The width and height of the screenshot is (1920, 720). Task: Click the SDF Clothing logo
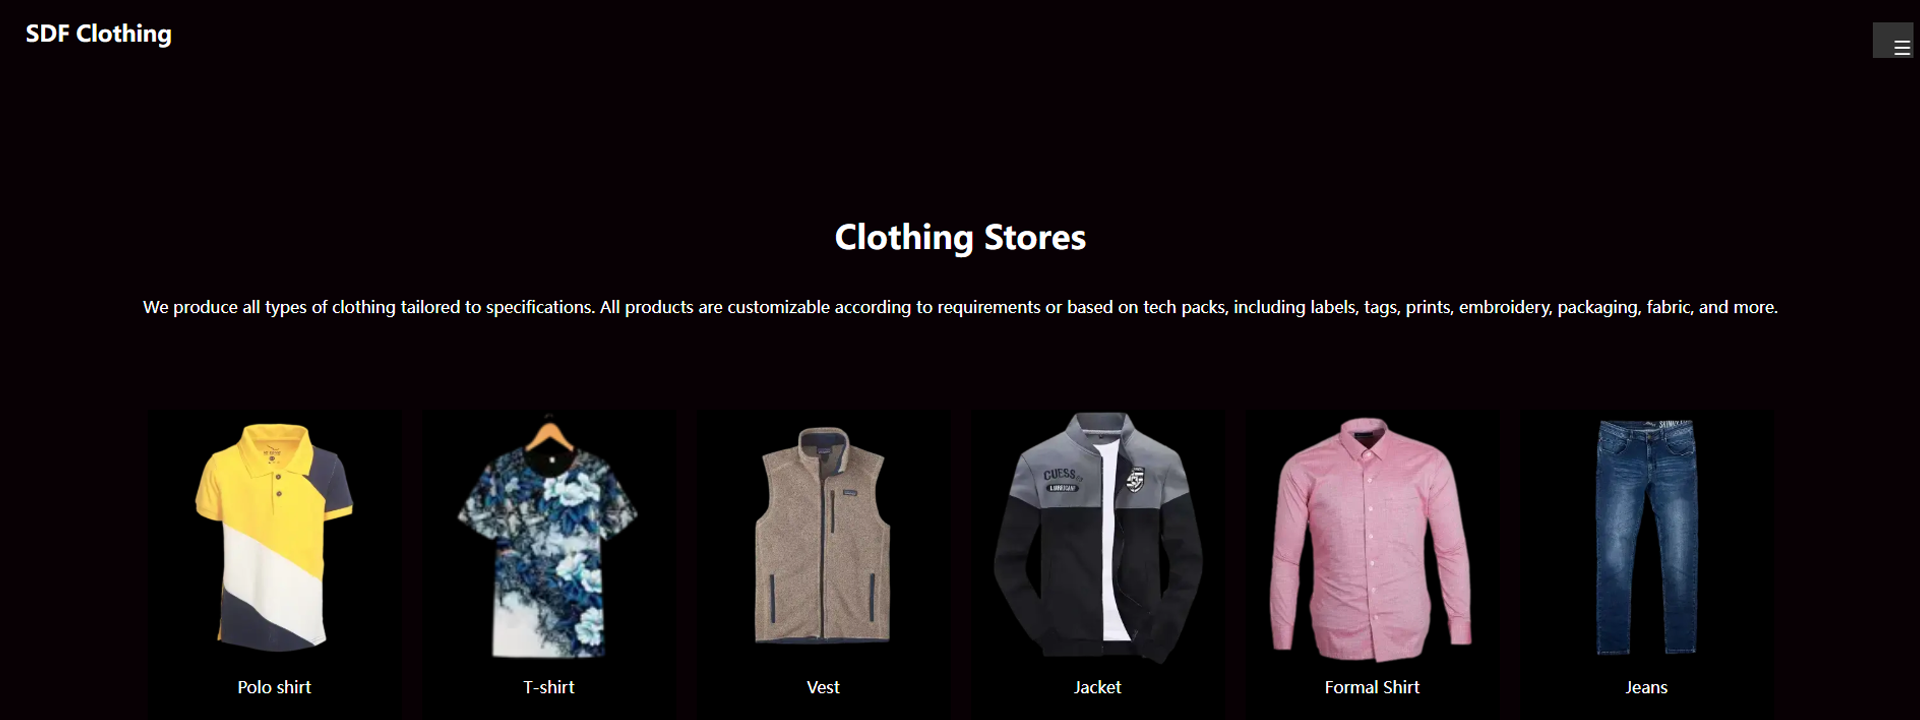point(98,34)
